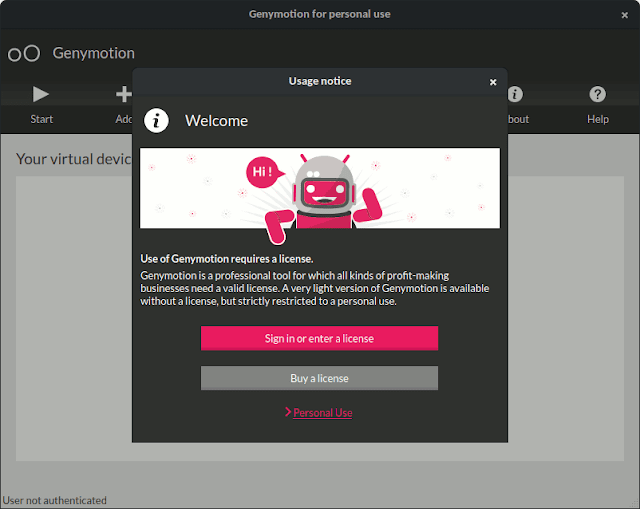Screen dimensions: 640x509
Task: Click the Help label in the toolbar
Action: tap(598, 119)
